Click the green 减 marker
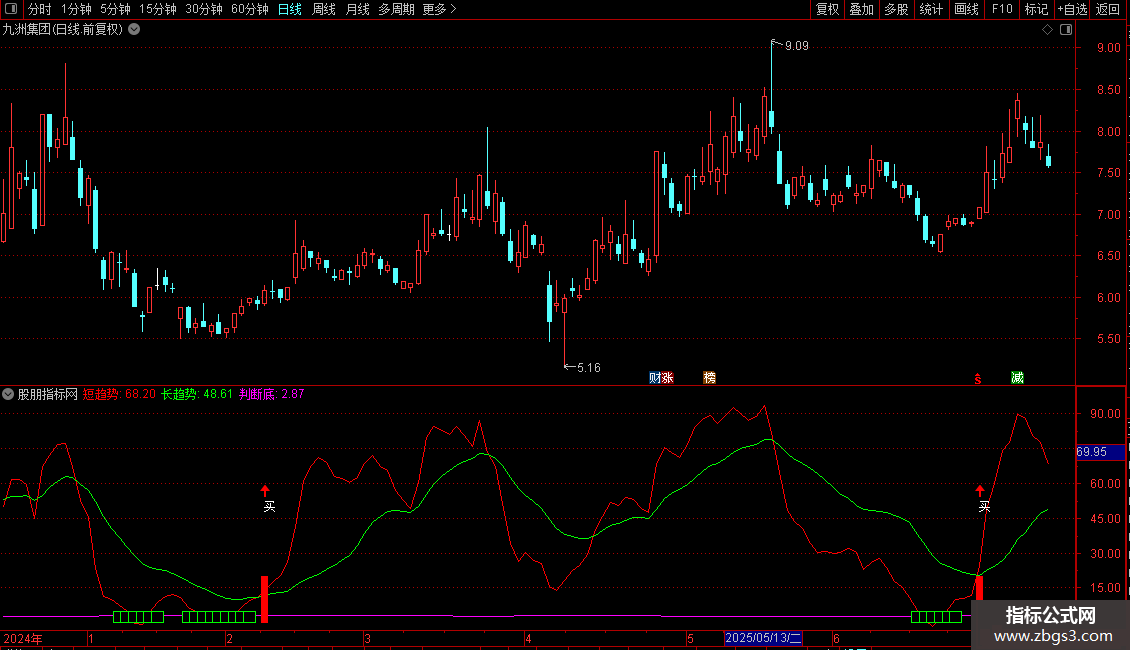Viewport: 1130px width, 650px height. 1017,378
